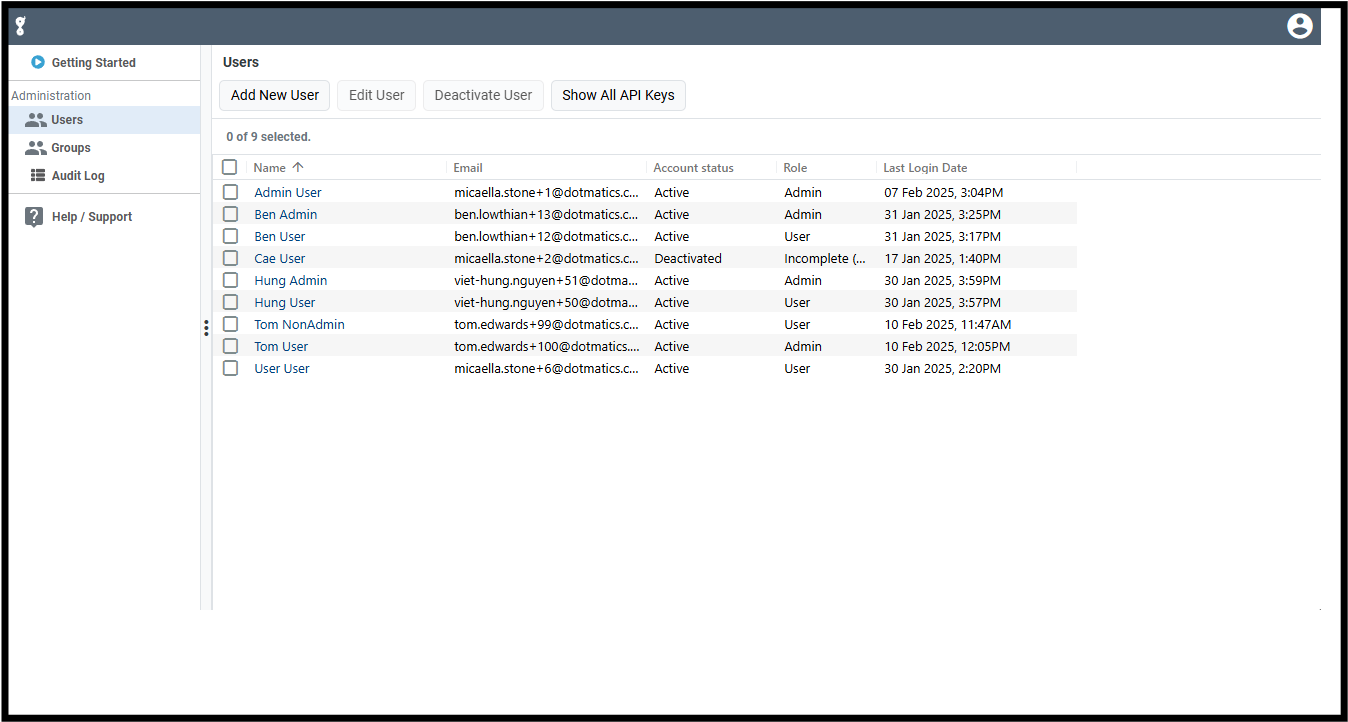Open the Tom NonAdmin name link
Viewport: 1348px width, 722px height.
[299, 325]
